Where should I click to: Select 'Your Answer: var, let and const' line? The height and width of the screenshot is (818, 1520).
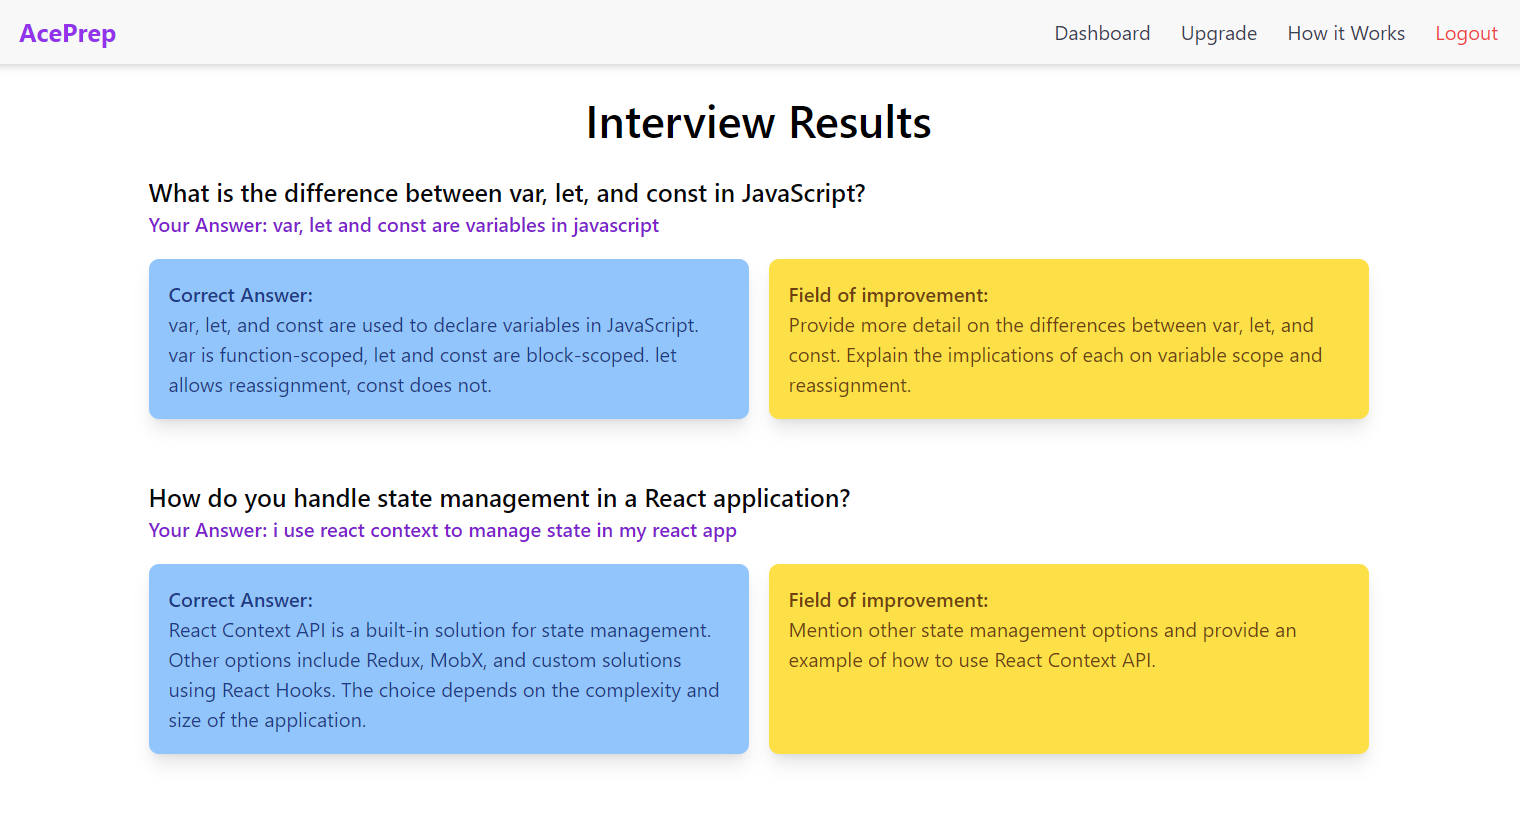pos(404,225)
